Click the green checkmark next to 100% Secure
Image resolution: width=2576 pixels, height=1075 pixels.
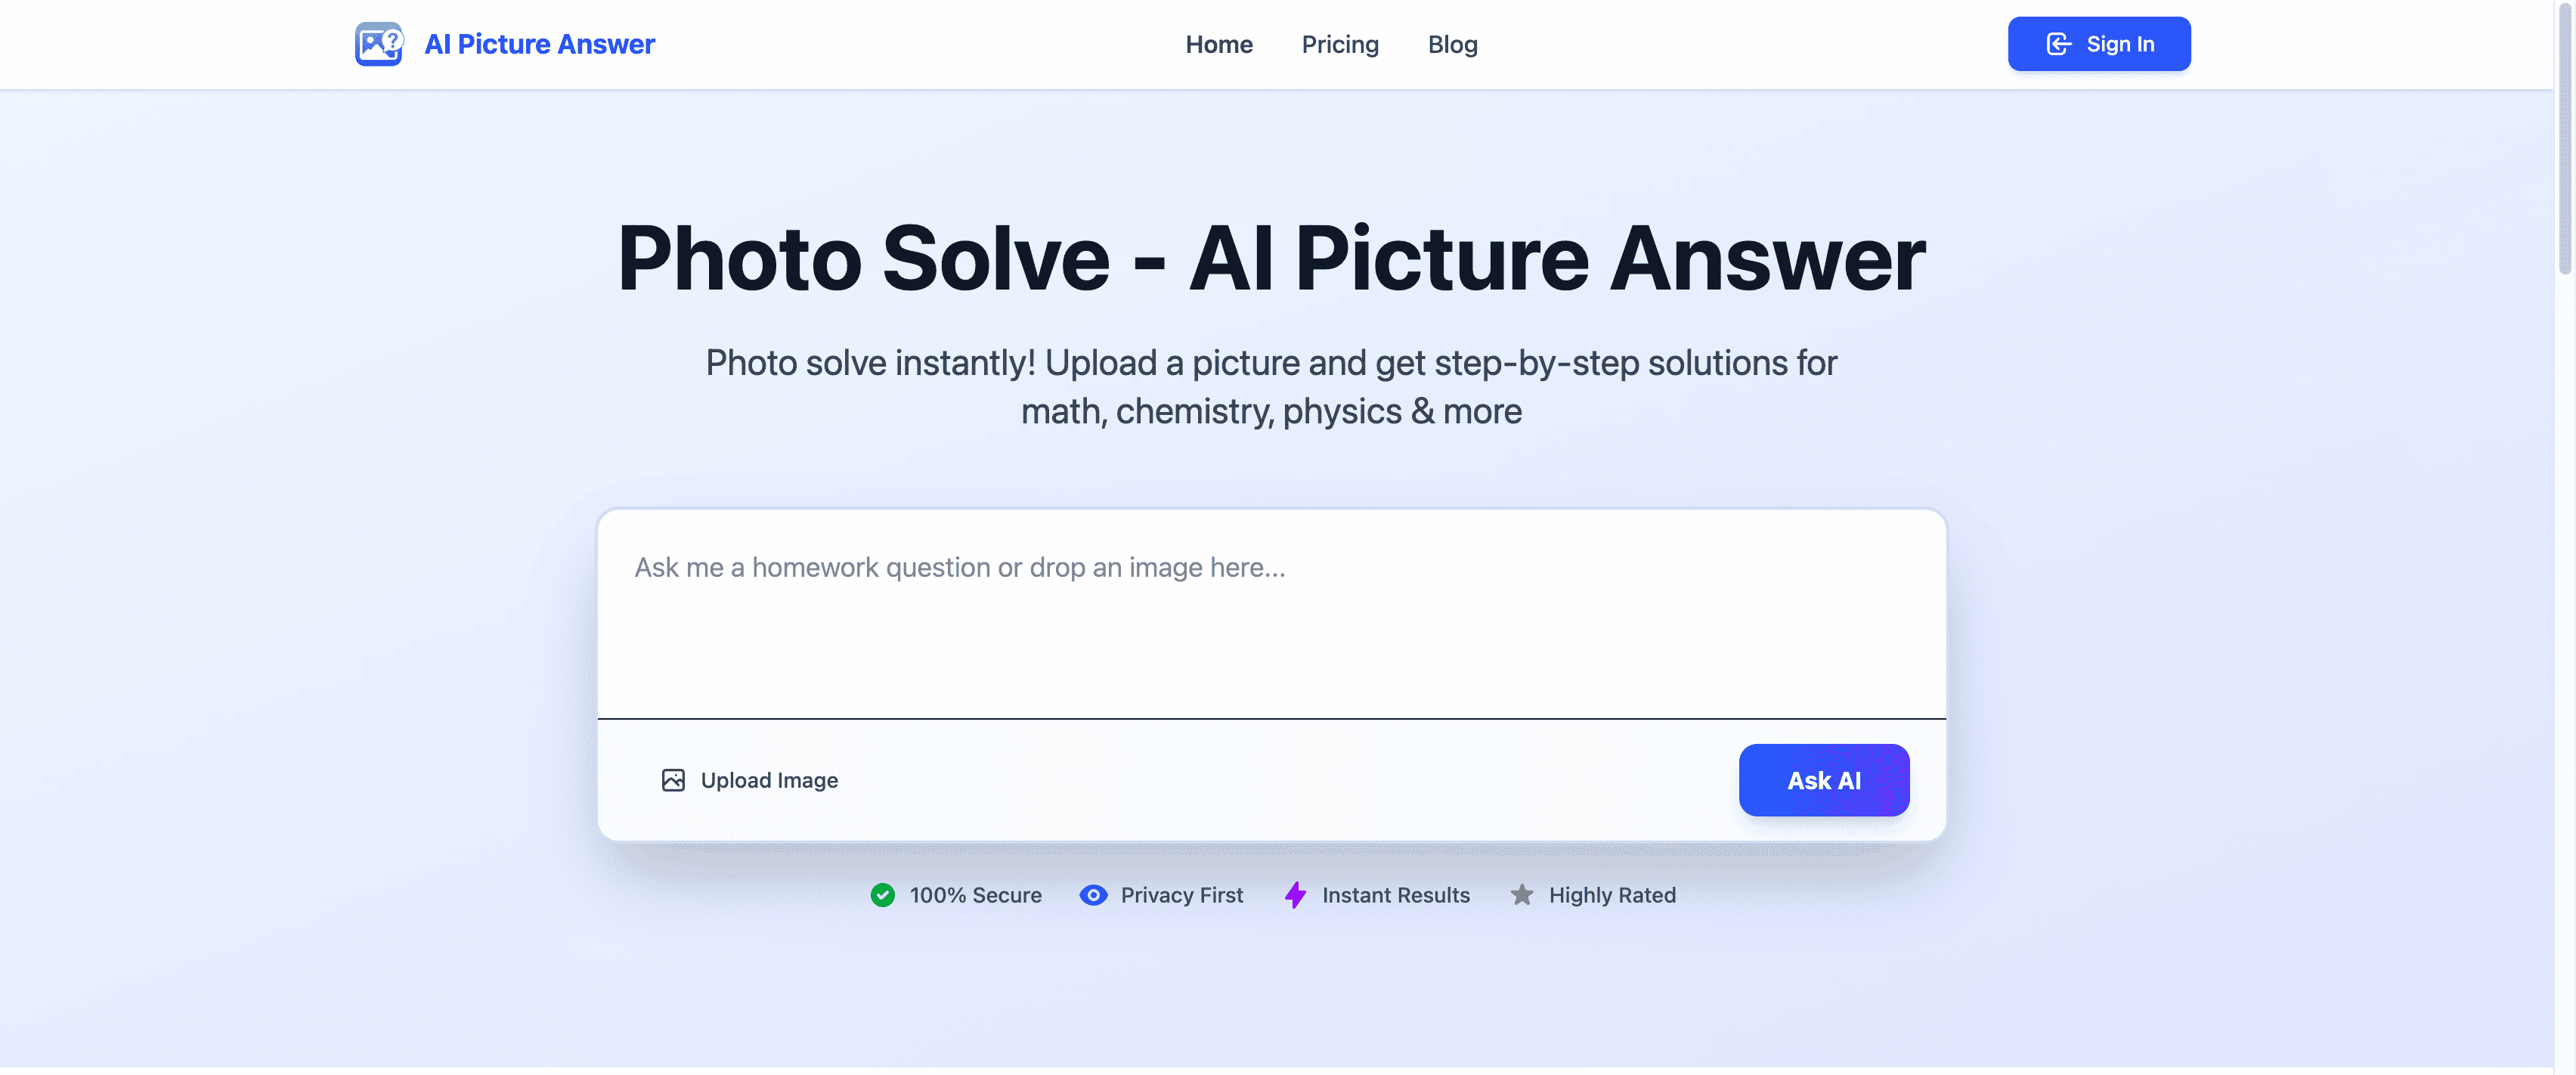tap(883, 895)
